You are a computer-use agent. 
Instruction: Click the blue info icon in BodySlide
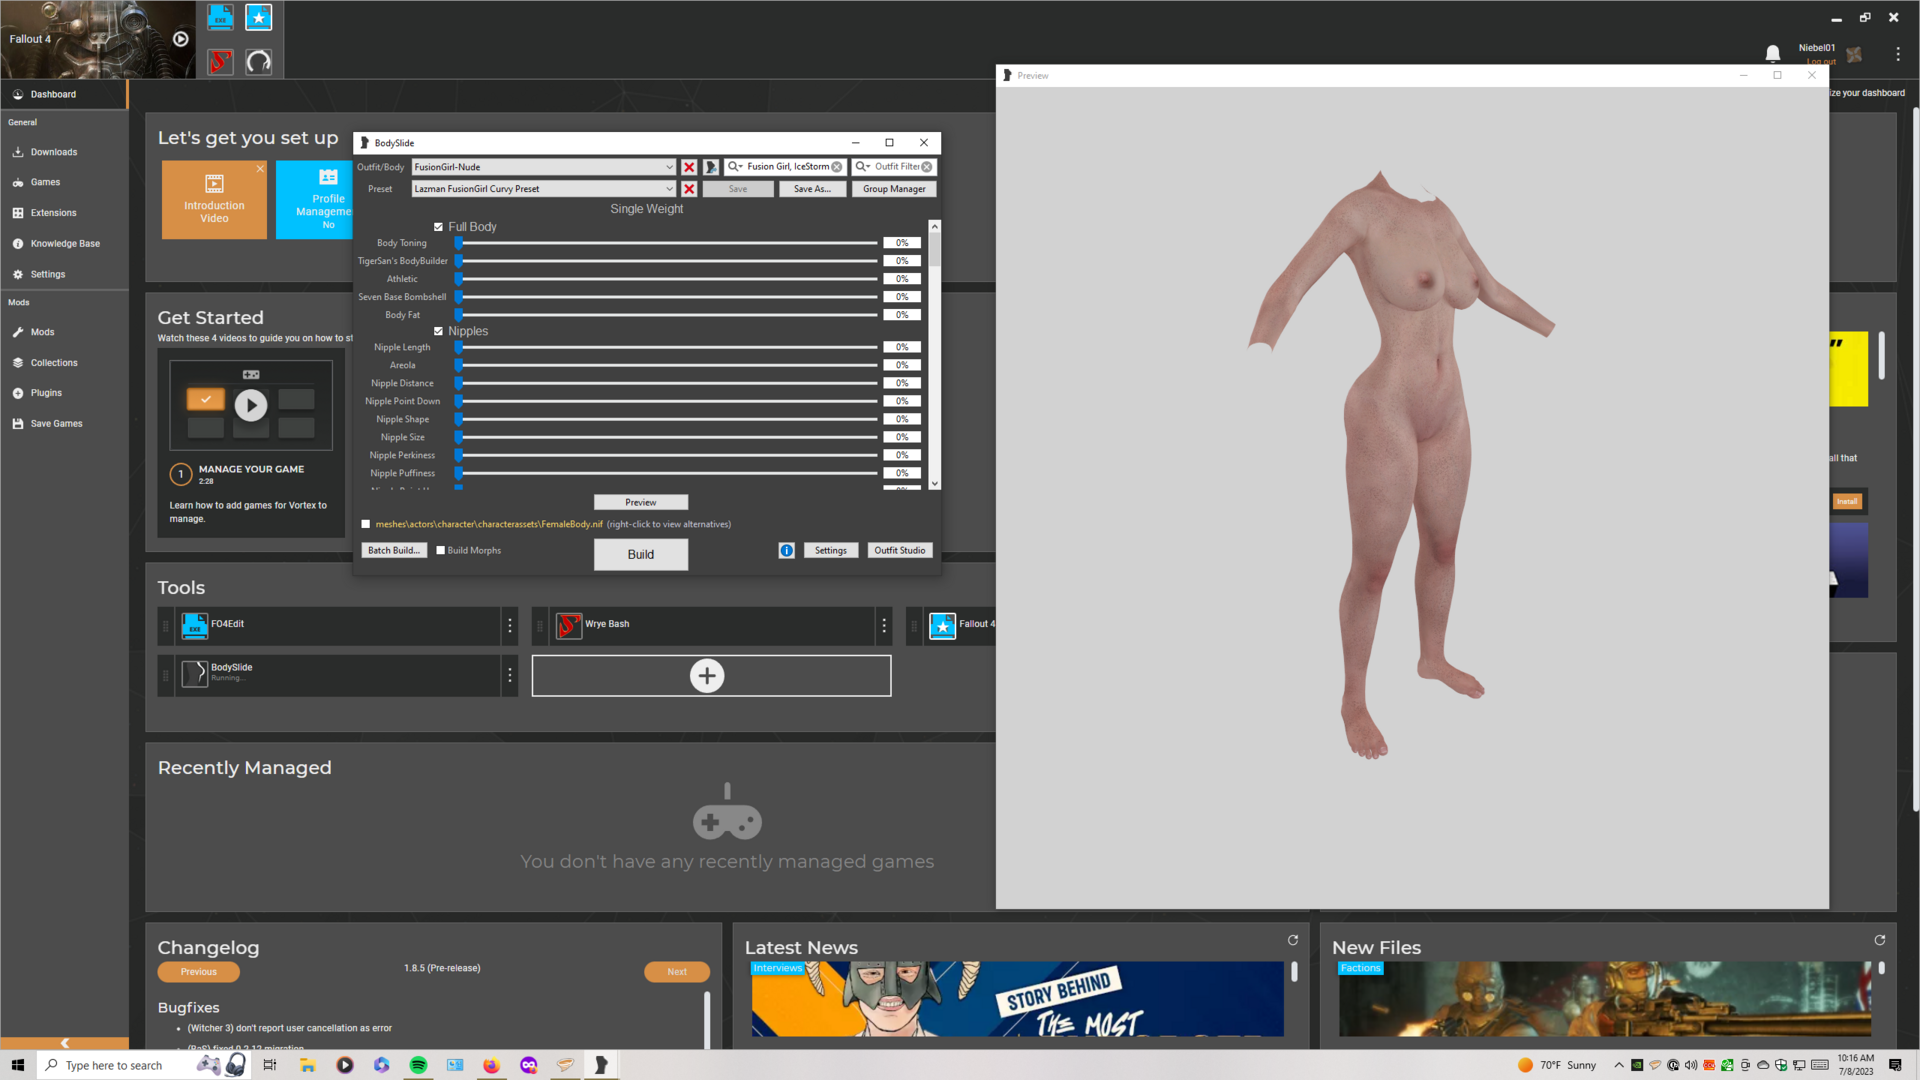[x=787, y=551]
